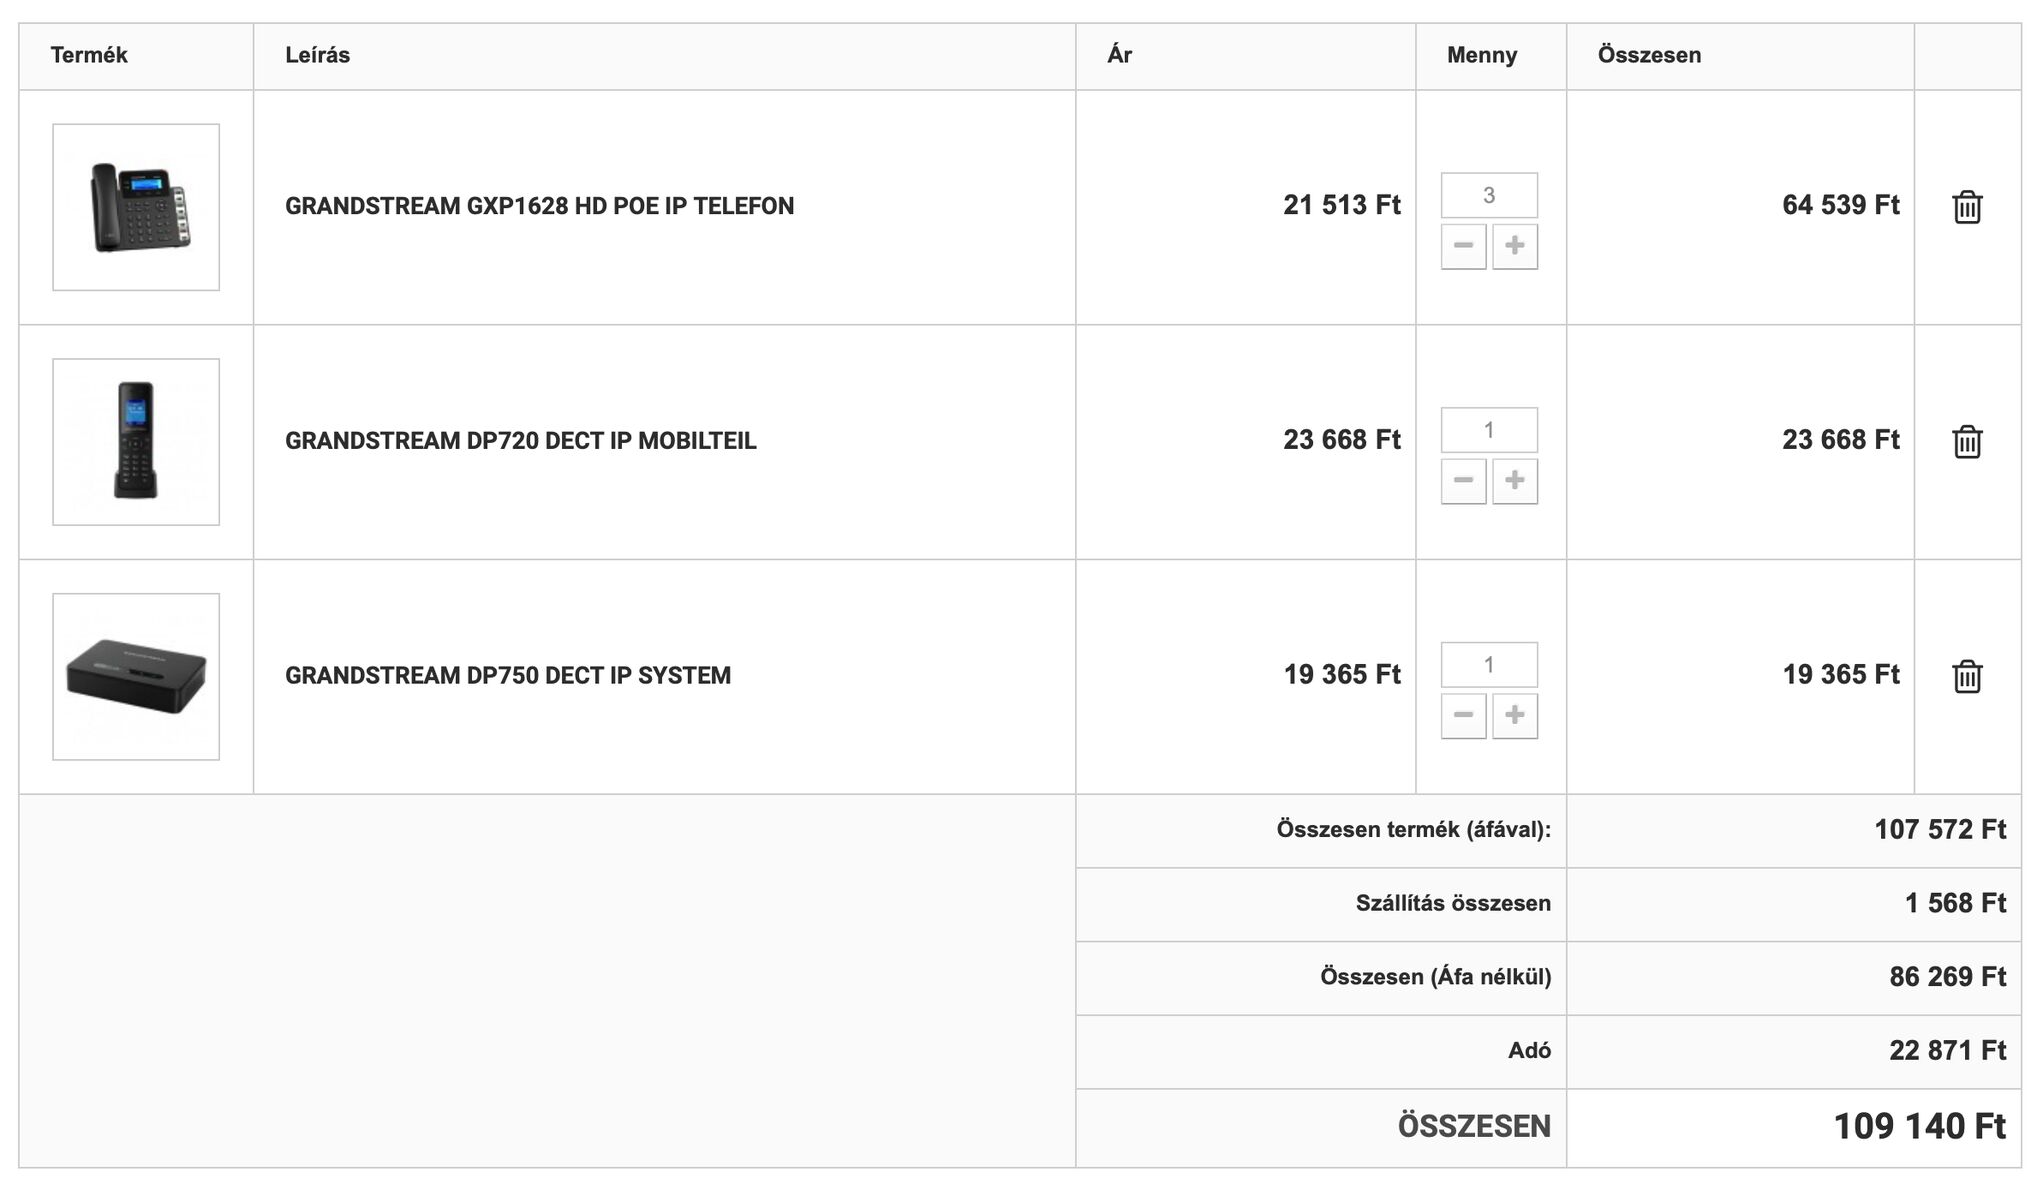Screen dimensions: 2037x1184
Task: Reduce DP720 DECT Mobilteil quantity by one
Action: click(x=1463, y=481)
